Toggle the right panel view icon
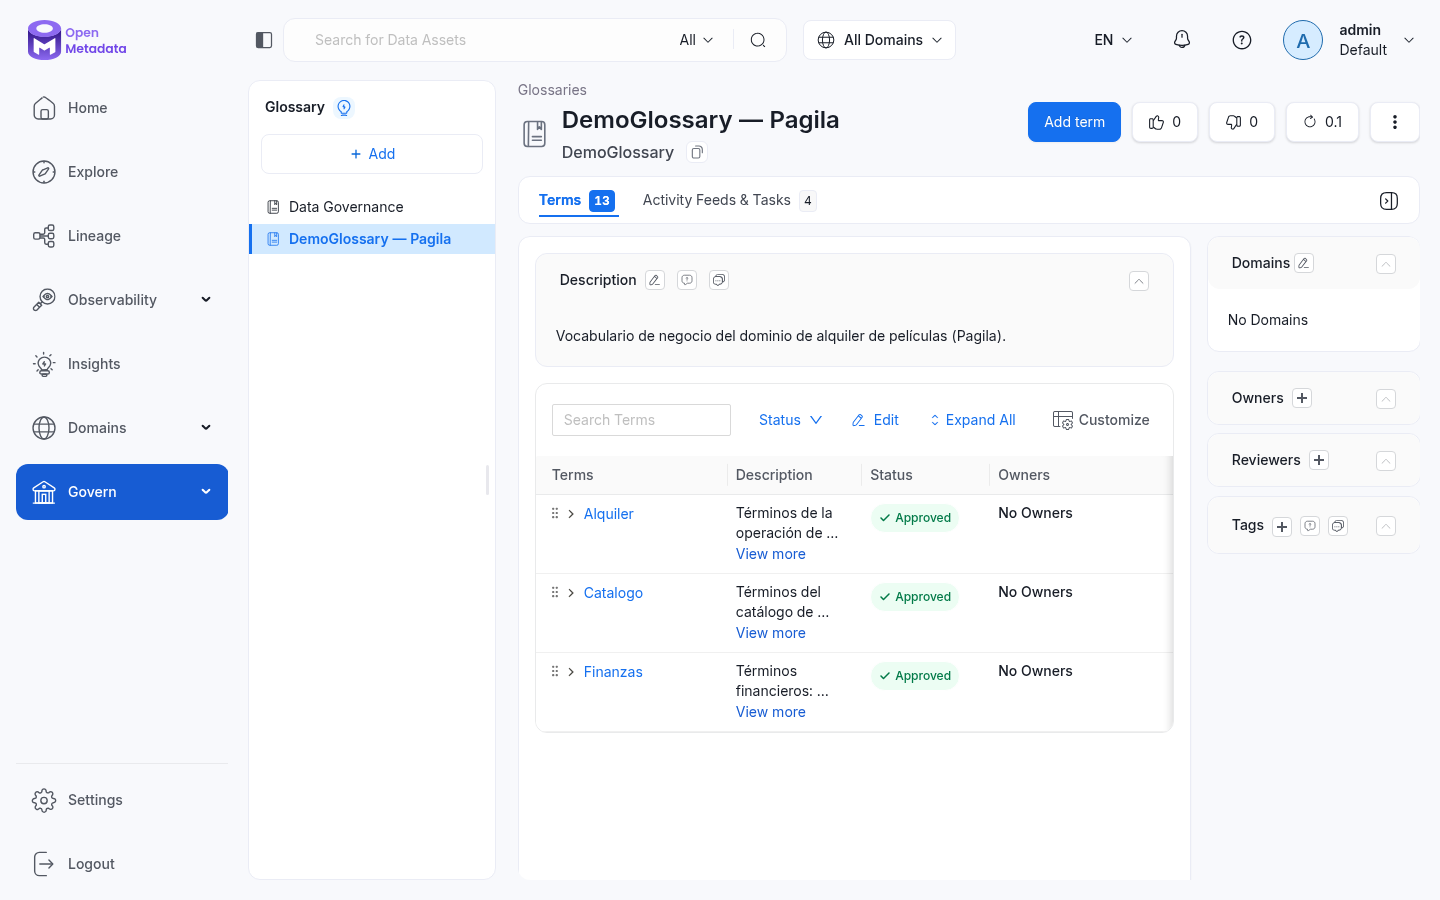The height and width of the screenshot is (900, 1440). tap(1389, 201)
